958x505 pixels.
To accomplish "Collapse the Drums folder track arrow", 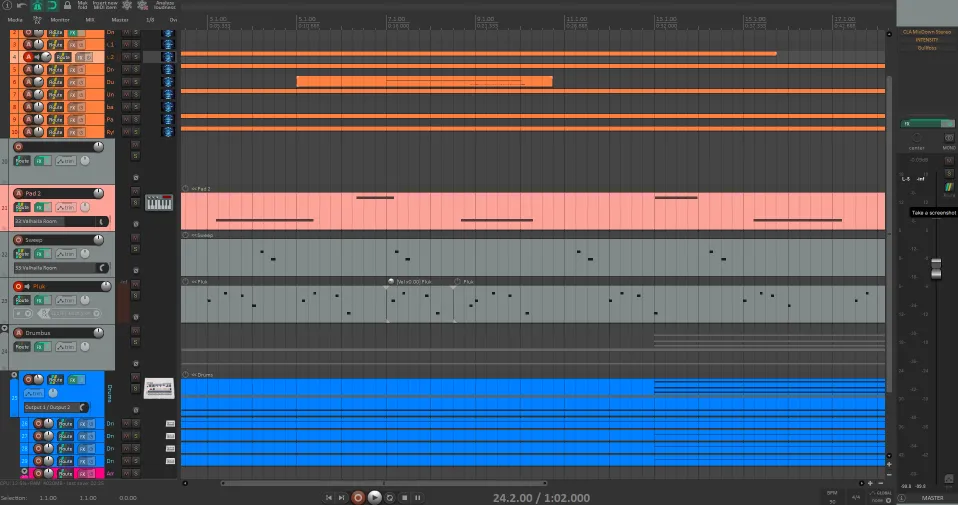I will pos(13,375).
